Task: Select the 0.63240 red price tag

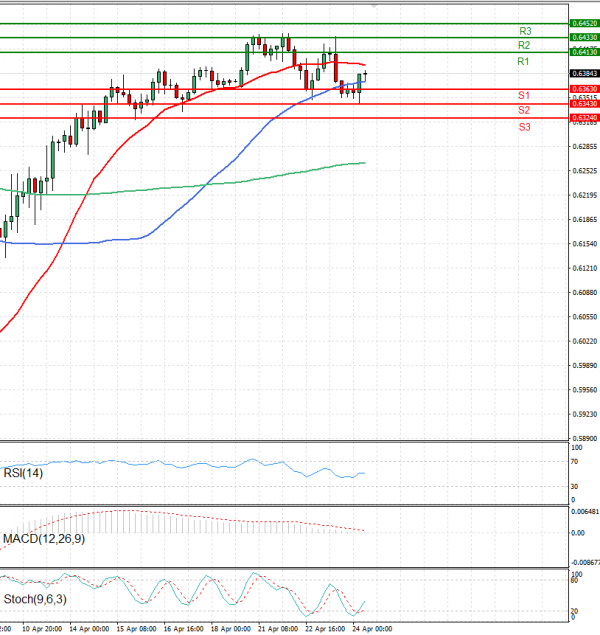Action: [x=585, y=118]
